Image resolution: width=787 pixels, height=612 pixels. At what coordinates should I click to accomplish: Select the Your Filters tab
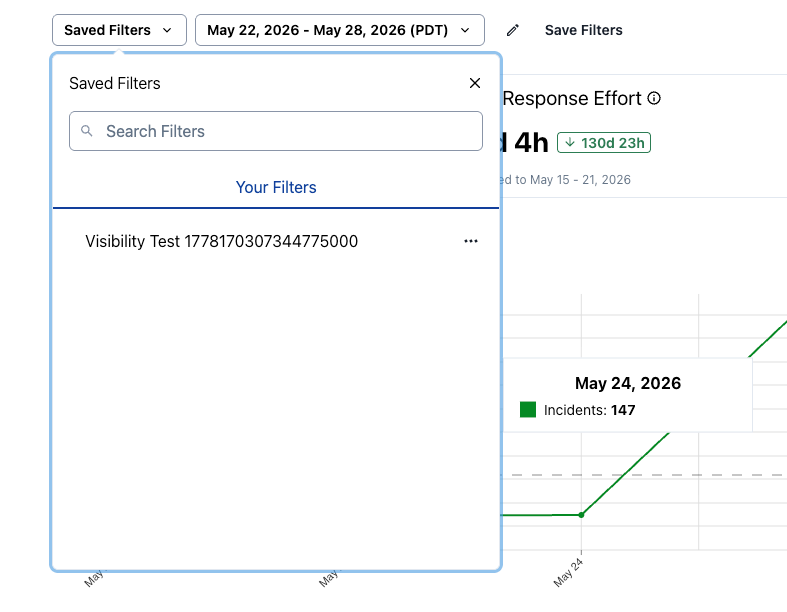click(276, 187)
